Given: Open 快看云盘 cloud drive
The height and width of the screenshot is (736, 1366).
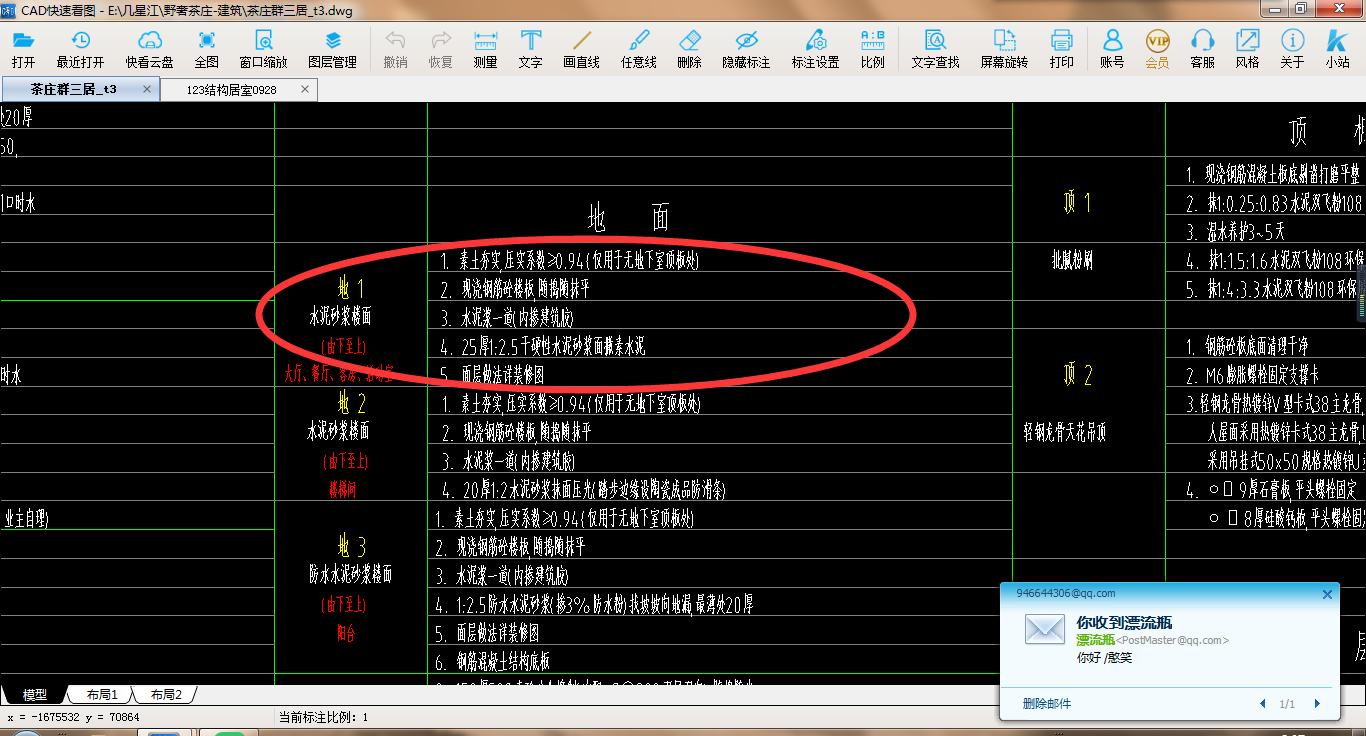Looking at the screenshot, I should pos(149,49).
